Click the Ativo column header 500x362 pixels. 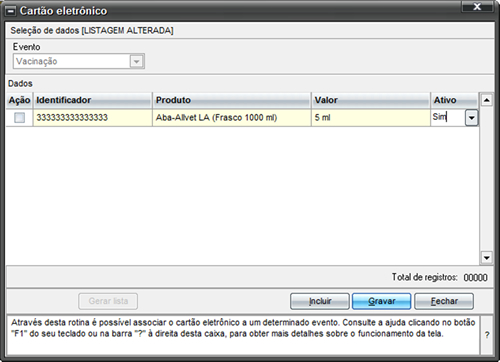click(454, 100)
